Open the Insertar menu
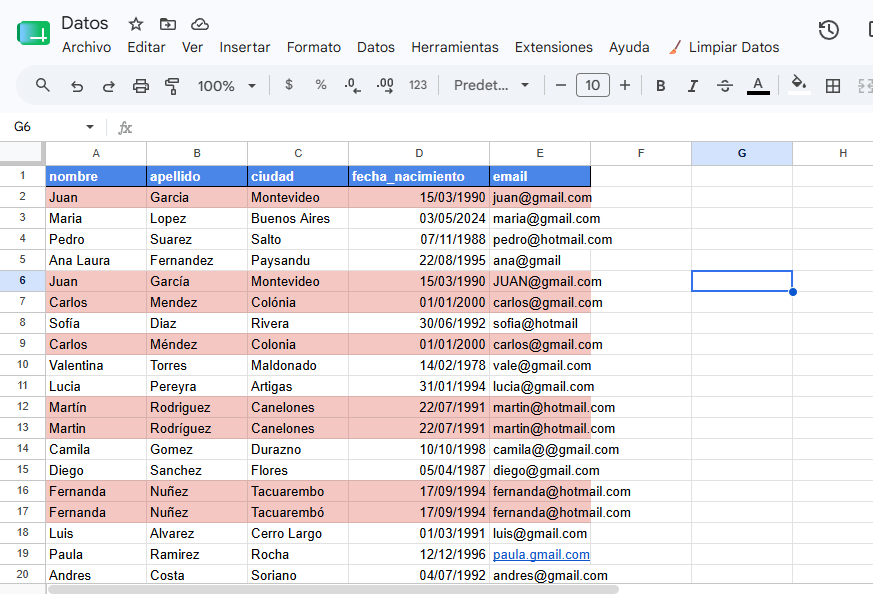873x594 pixels. point(244,47)
